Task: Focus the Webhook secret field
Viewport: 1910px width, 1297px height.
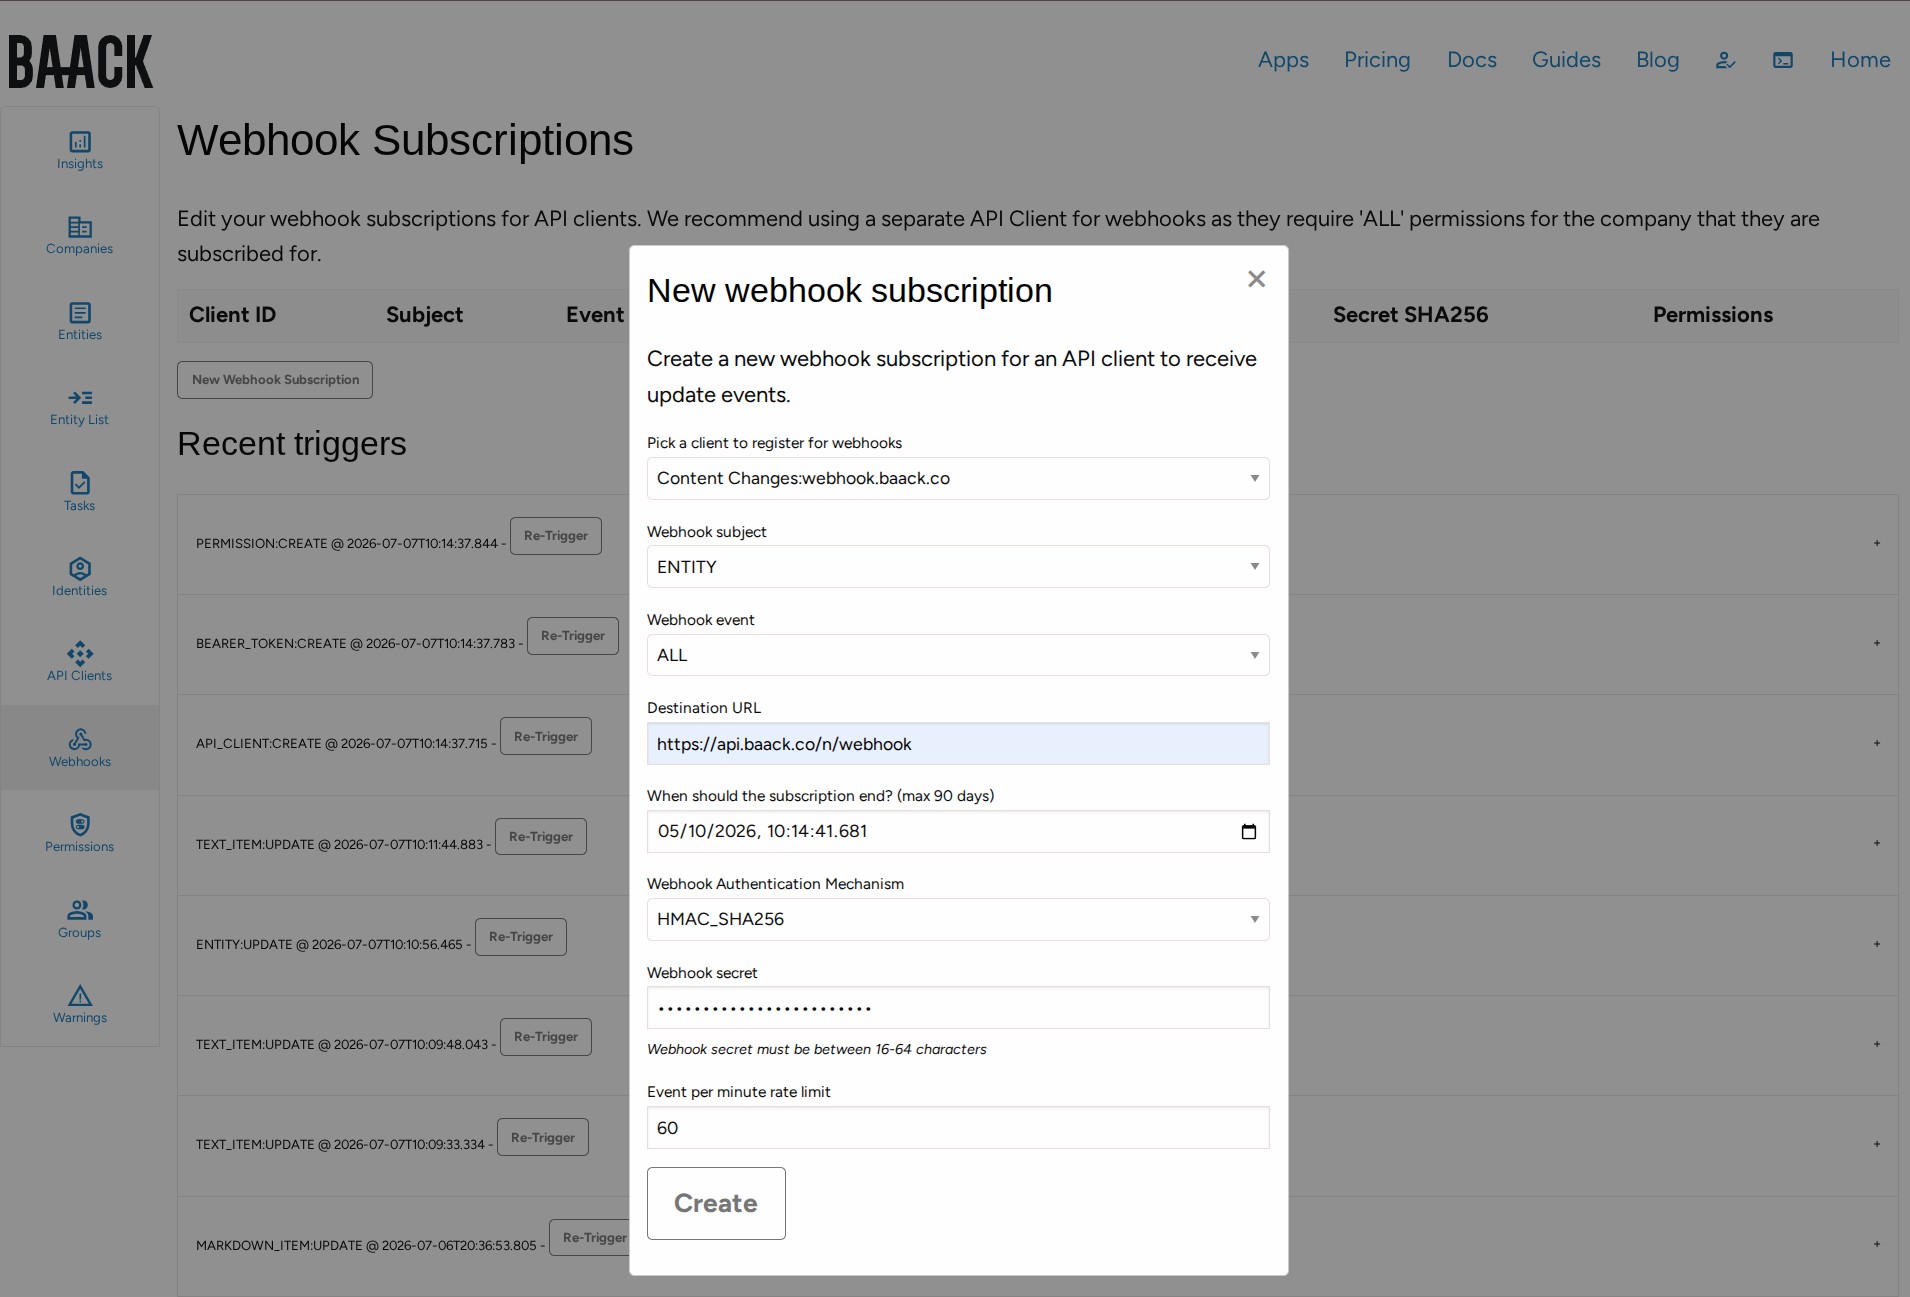Action: [958, 1008]
